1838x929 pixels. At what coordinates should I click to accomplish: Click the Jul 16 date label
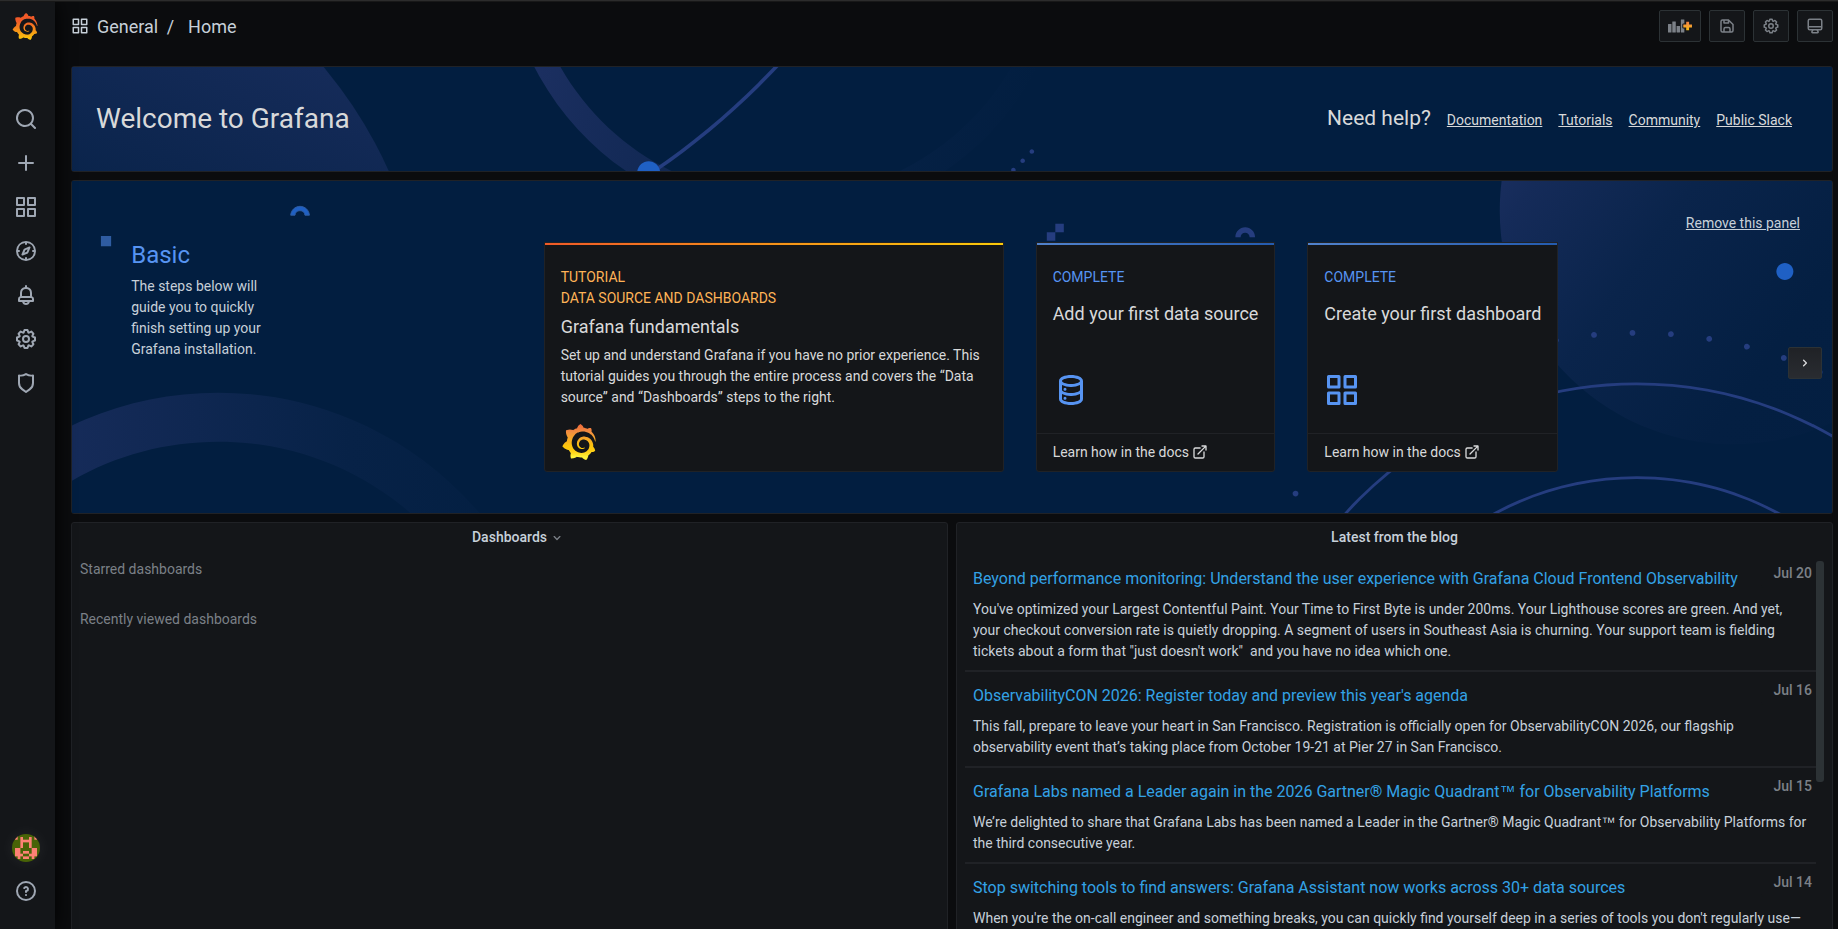1792,690
